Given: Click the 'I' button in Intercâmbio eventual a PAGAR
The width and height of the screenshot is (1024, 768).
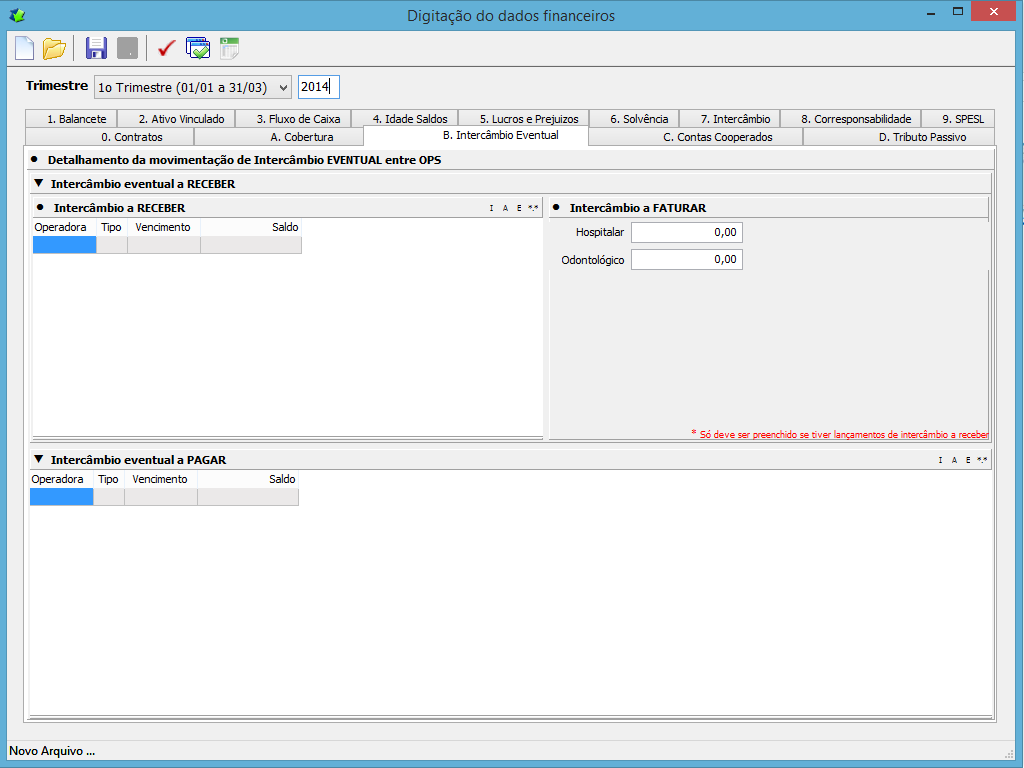Looking at the screenshot, I should click(940, 460).
